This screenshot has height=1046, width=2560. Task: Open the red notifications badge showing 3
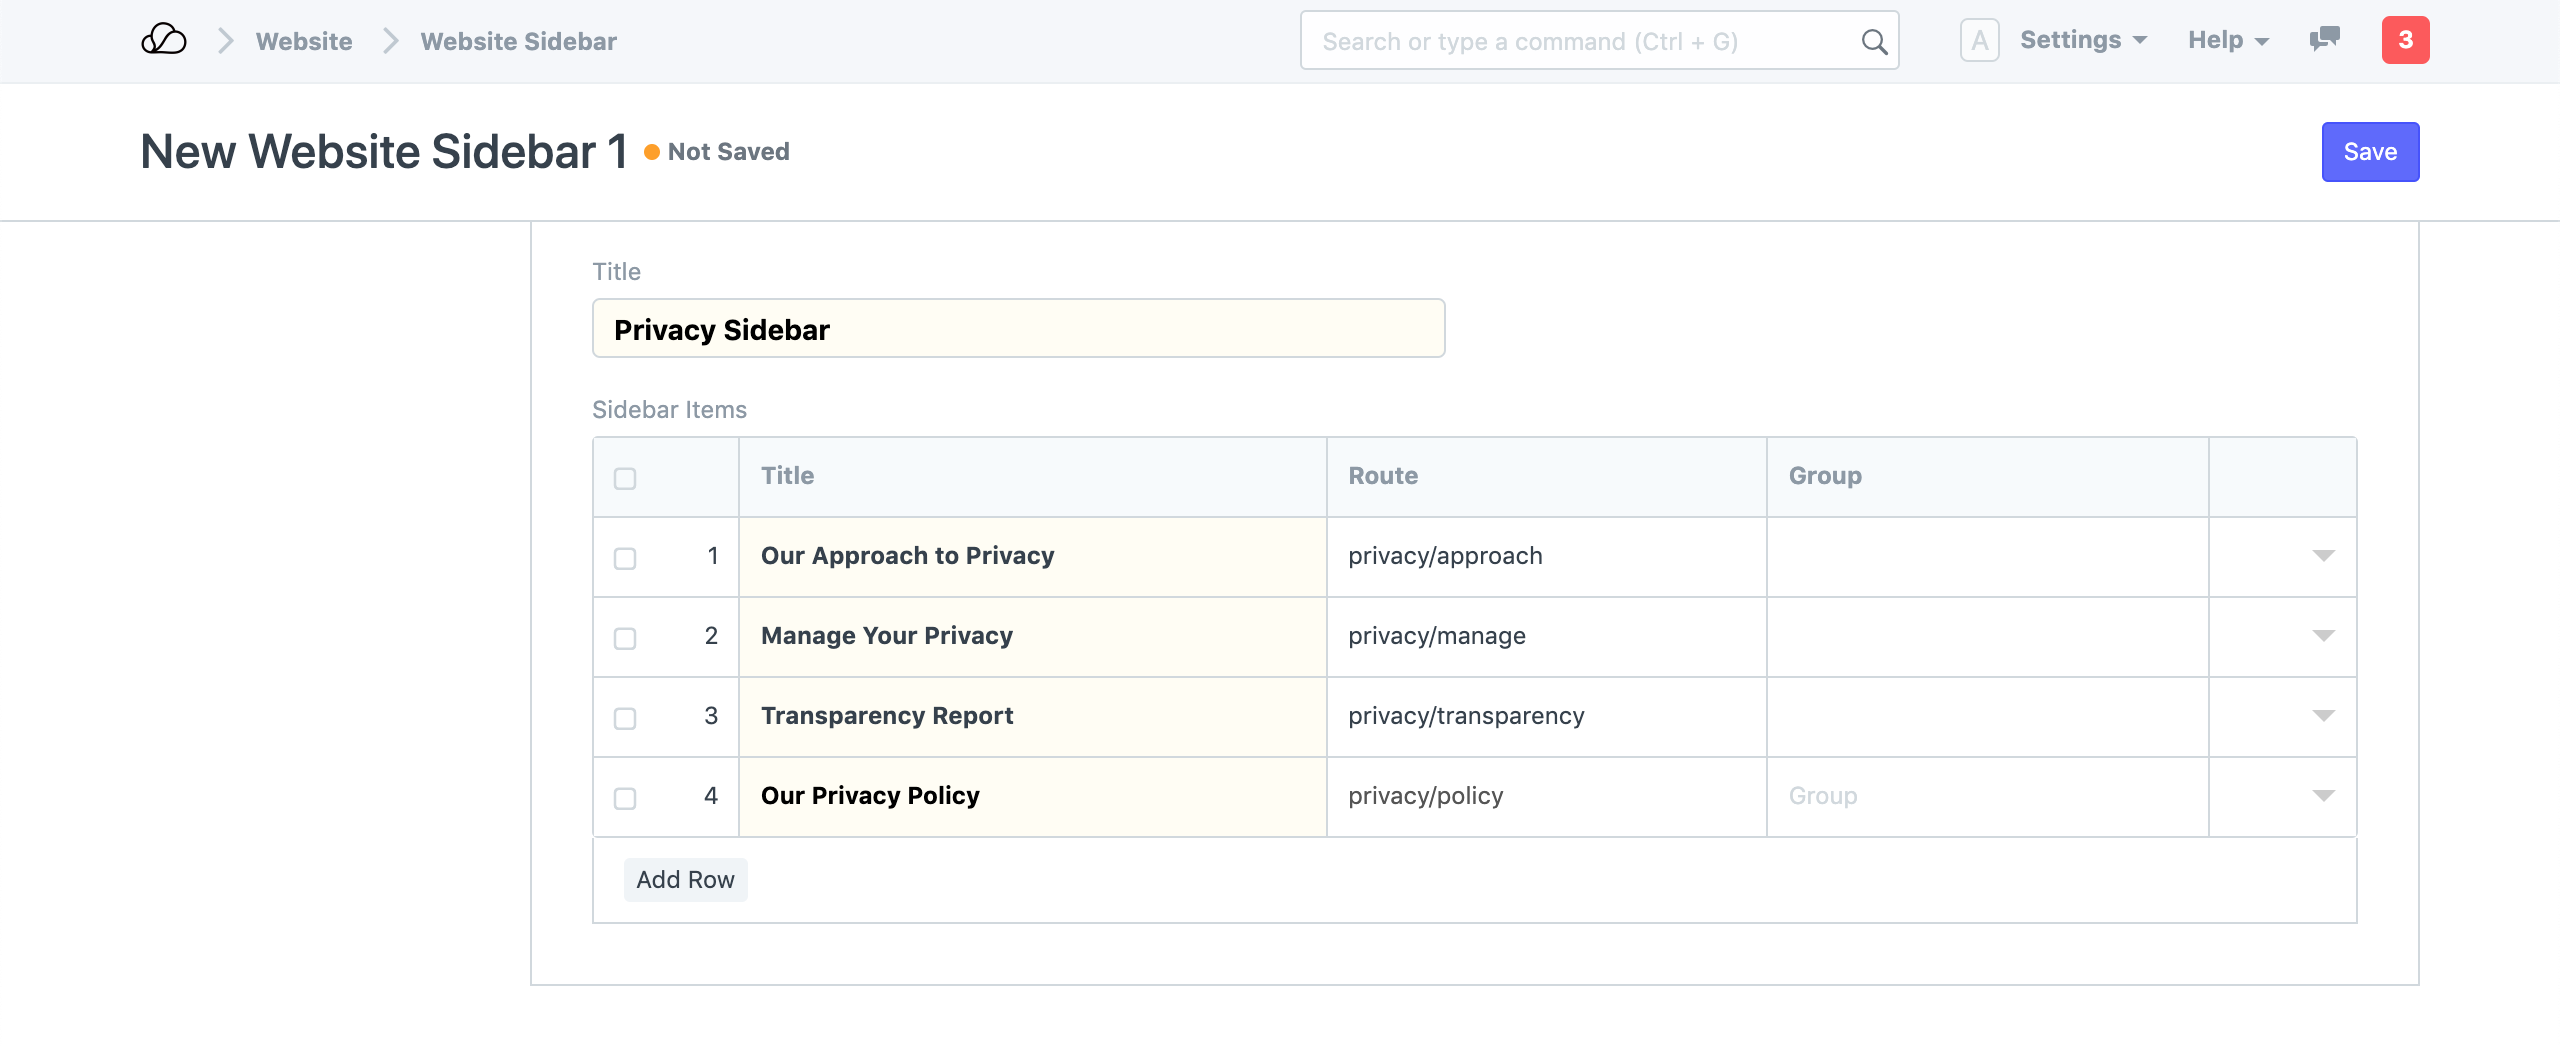2405,40
